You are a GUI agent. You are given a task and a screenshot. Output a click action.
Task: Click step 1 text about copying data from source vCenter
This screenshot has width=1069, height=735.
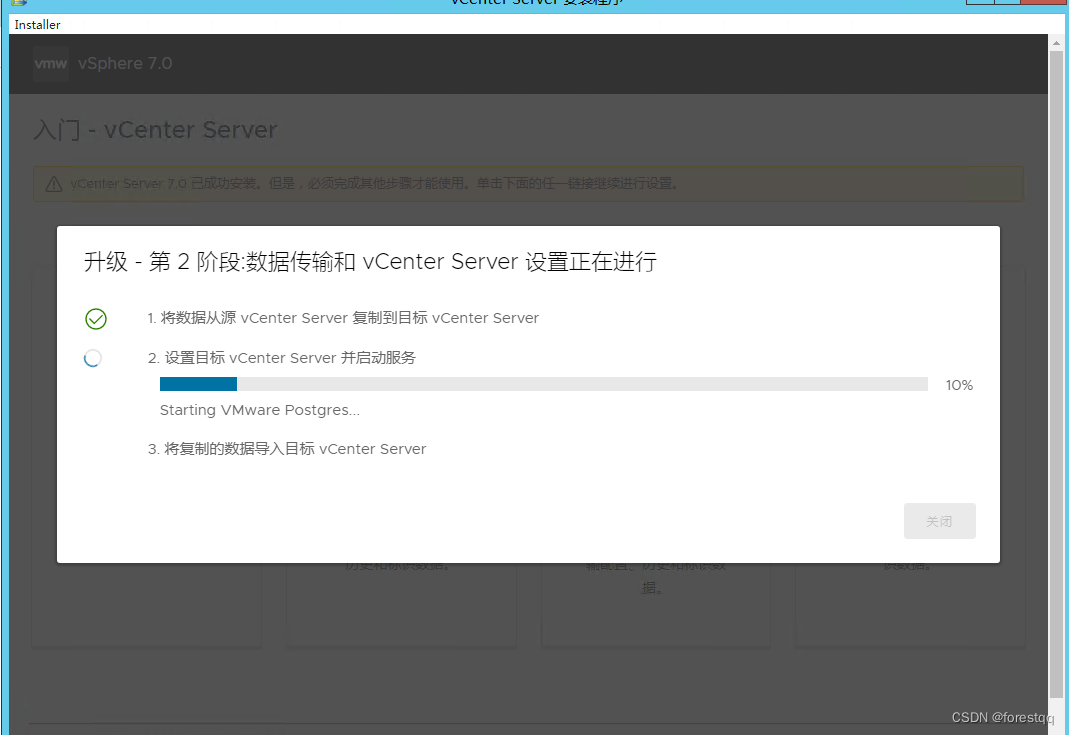343,318
